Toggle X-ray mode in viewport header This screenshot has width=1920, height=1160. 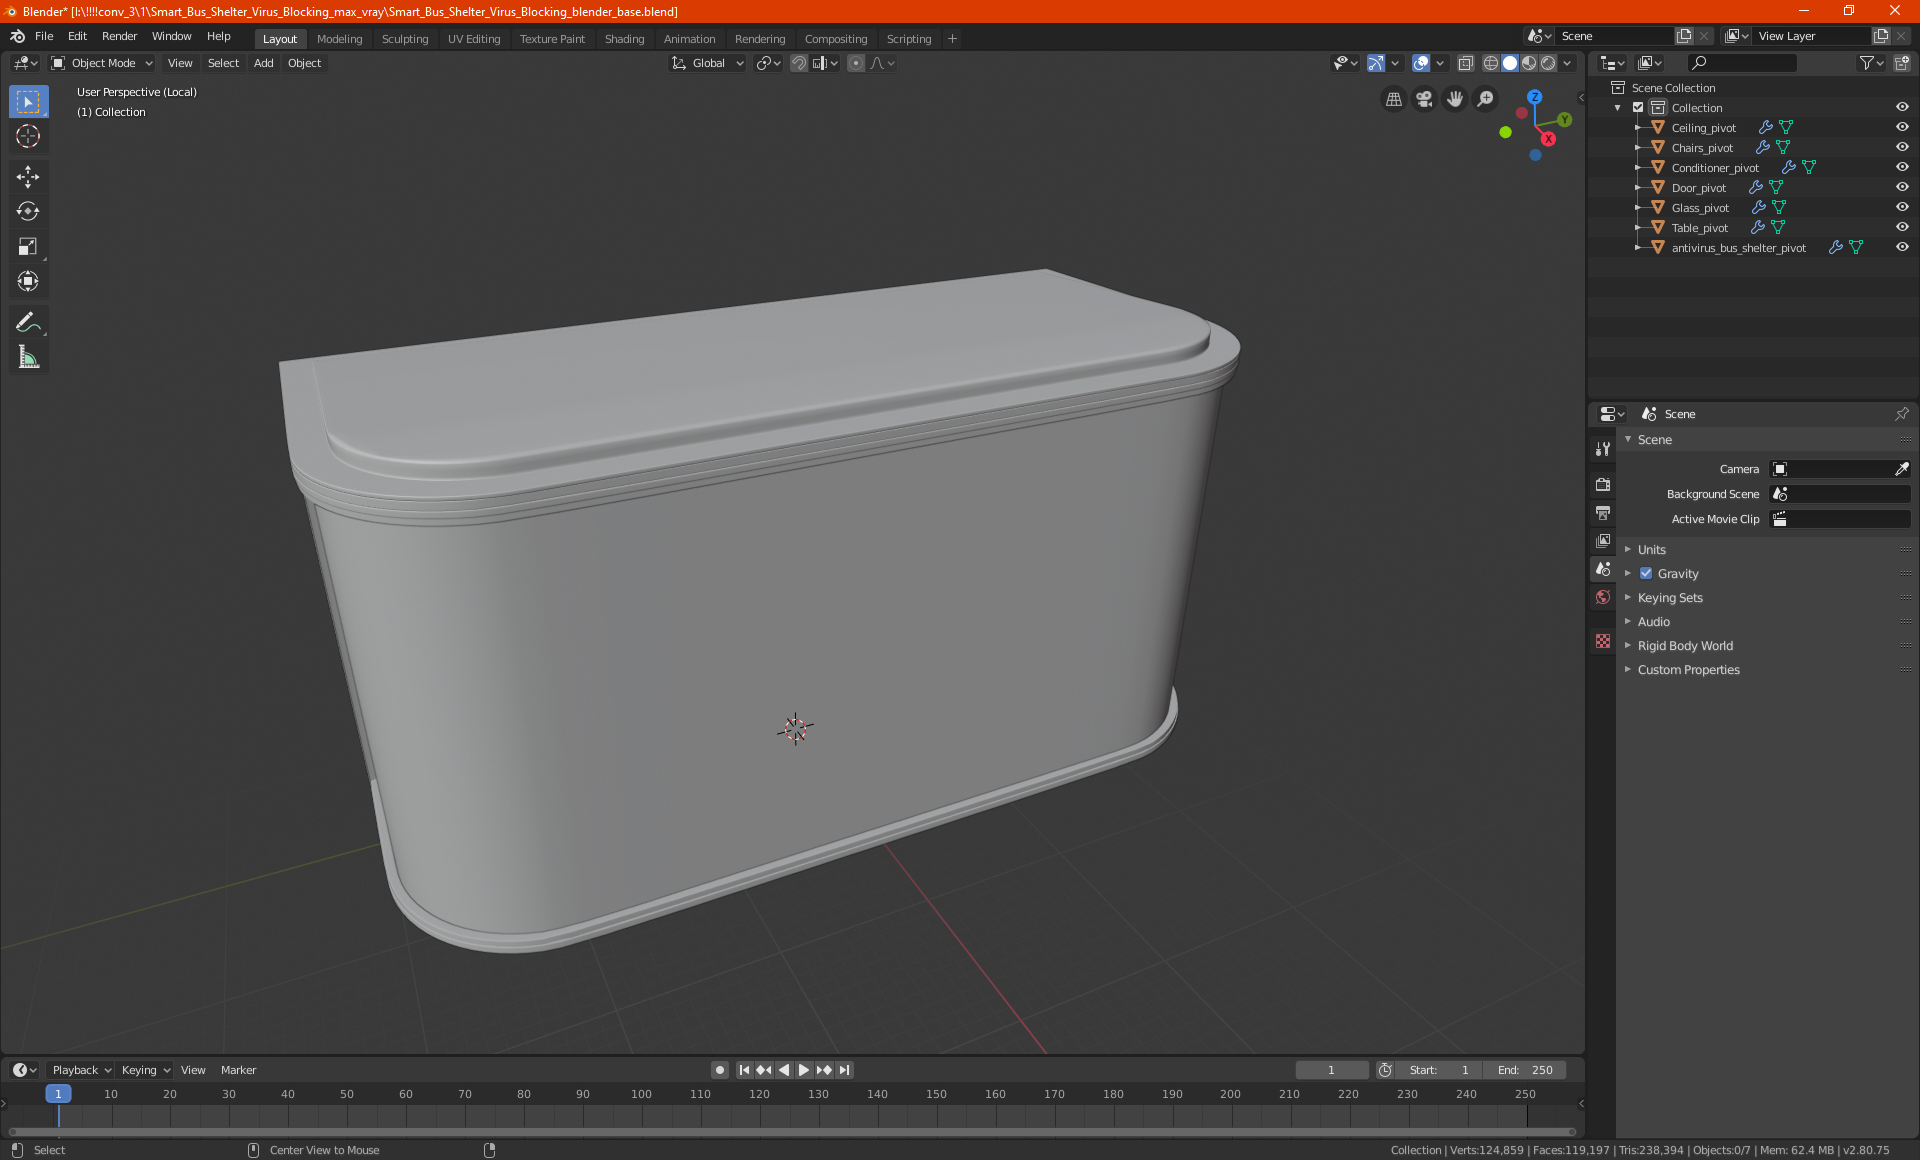pos(1465,63)
